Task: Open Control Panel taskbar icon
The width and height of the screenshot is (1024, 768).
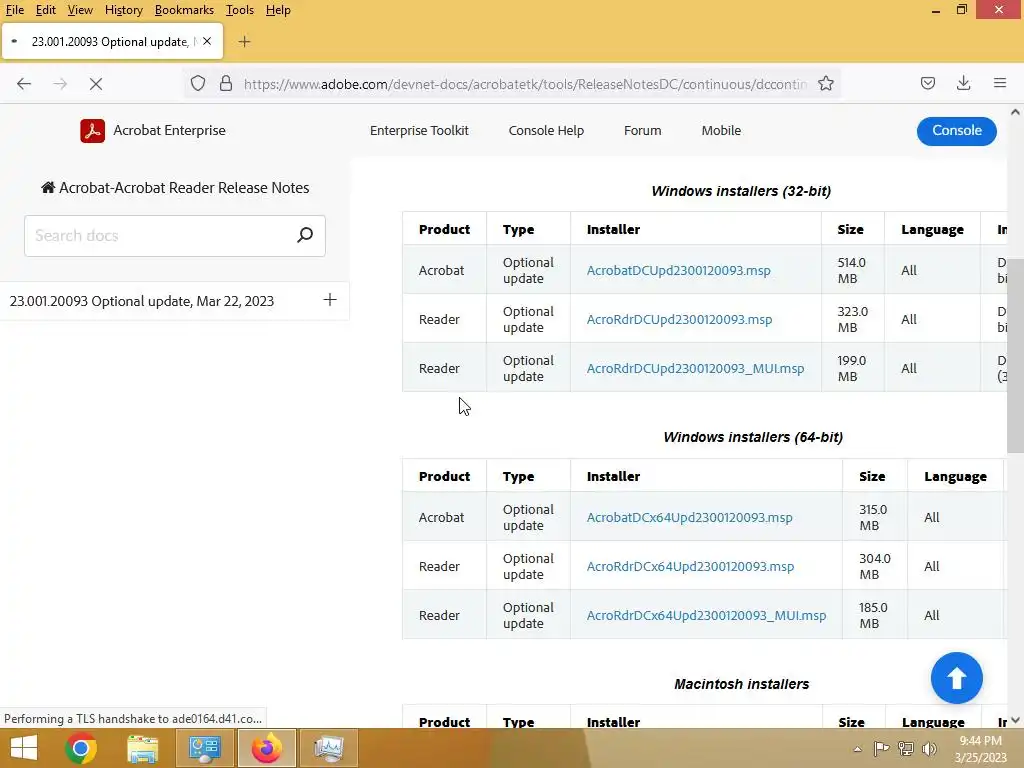Action: pos(204,748)
